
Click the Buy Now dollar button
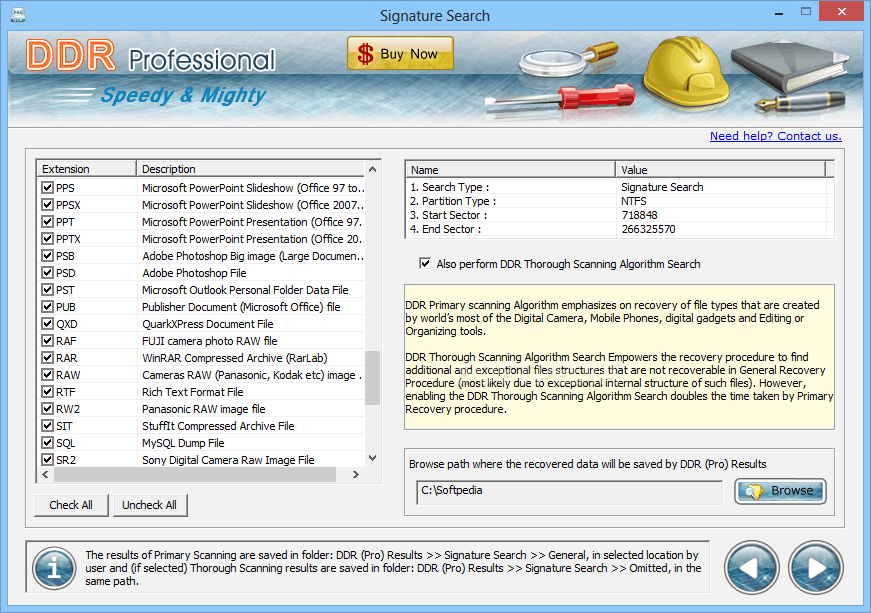pos(400,53)
